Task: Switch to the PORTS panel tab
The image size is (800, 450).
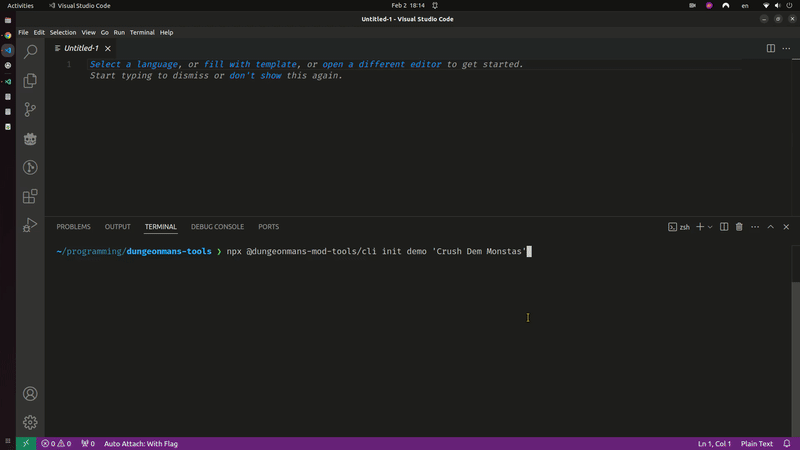Action: coord(268,227)
